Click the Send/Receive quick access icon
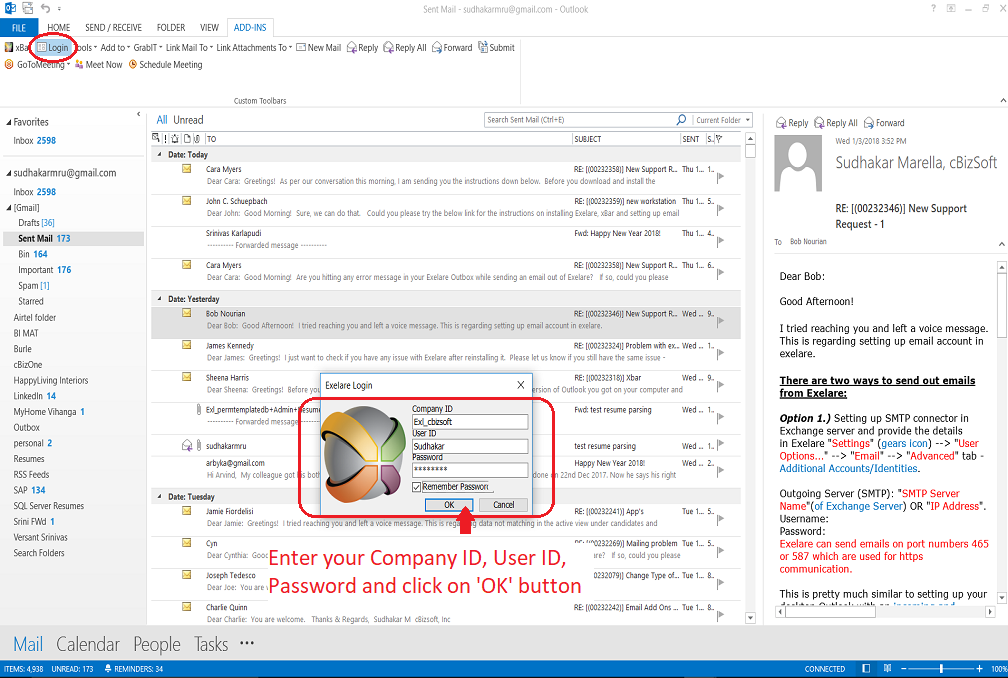Image resolution: width=1008 pixels, height=678 pixels. 28,8
